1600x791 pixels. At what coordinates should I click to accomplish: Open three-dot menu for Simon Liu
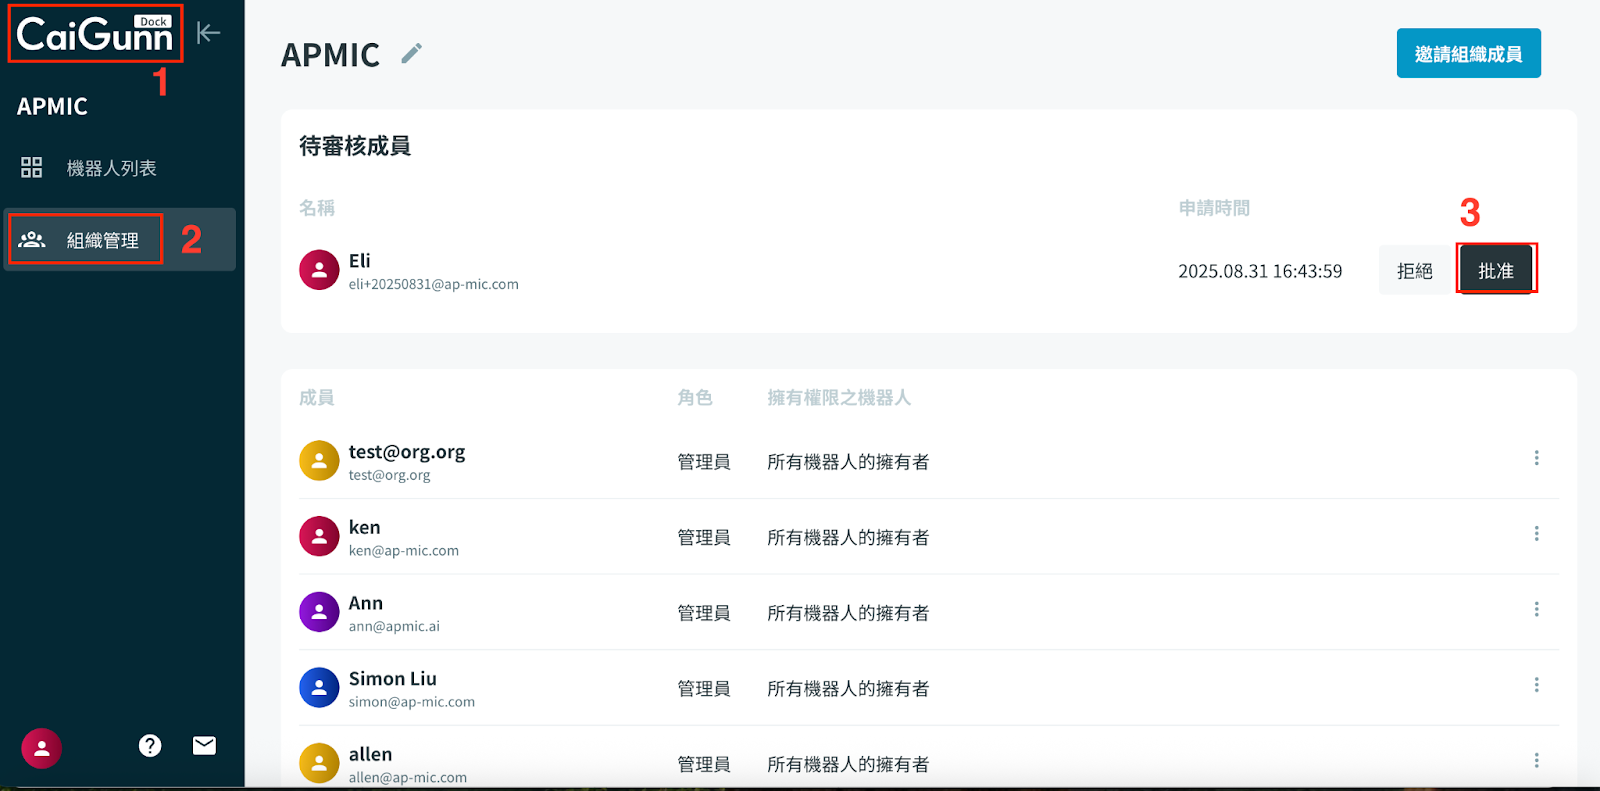(1536, 685)
